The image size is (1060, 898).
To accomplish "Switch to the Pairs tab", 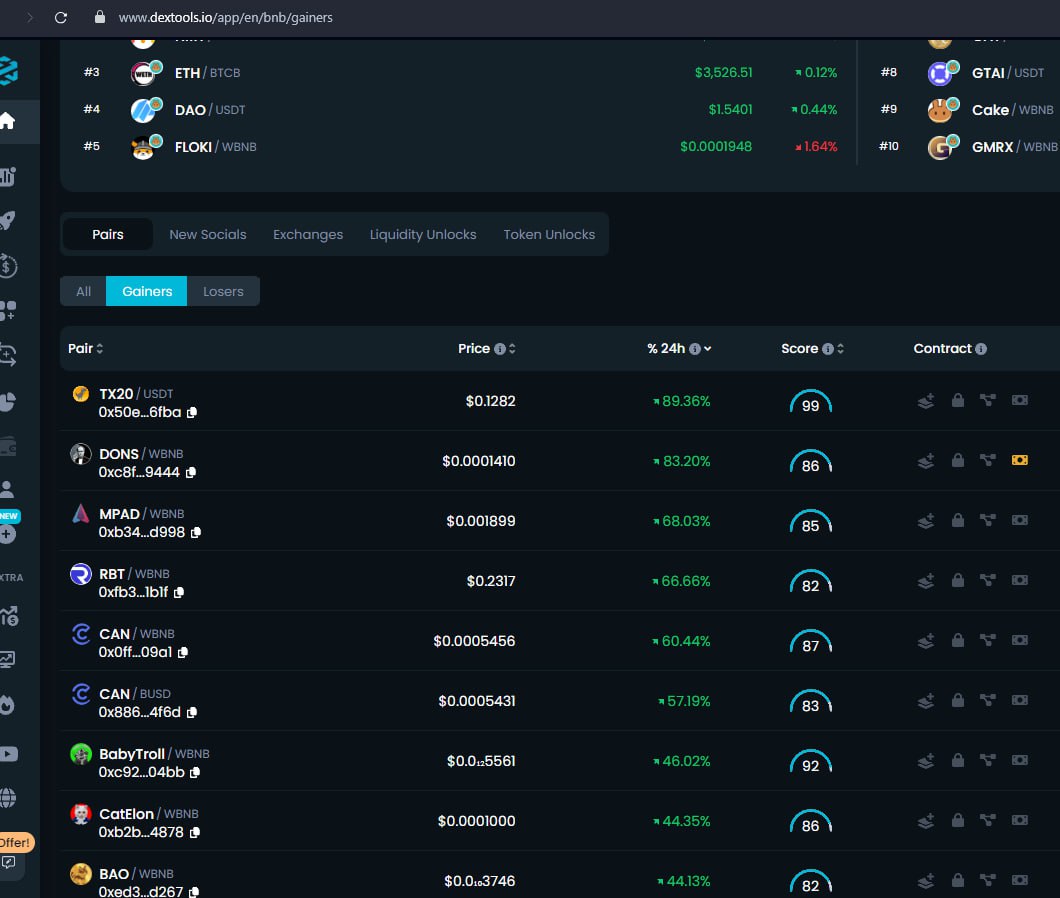I will click(107, 235).
